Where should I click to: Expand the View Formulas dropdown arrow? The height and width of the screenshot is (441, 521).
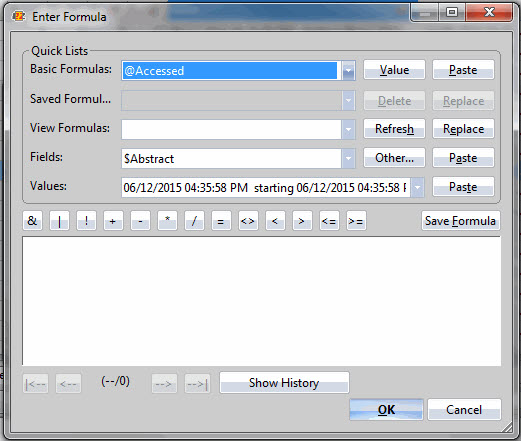pos(348,129)
